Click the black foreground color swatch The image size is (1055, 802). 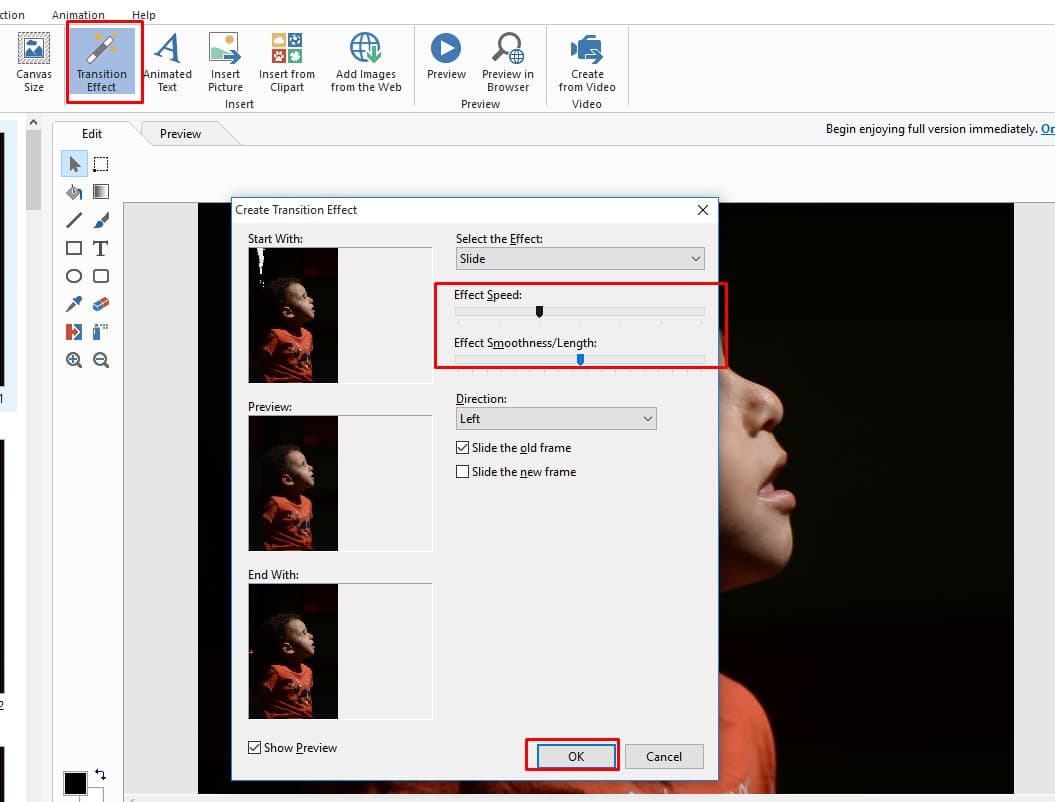click(x=75, y=783)
